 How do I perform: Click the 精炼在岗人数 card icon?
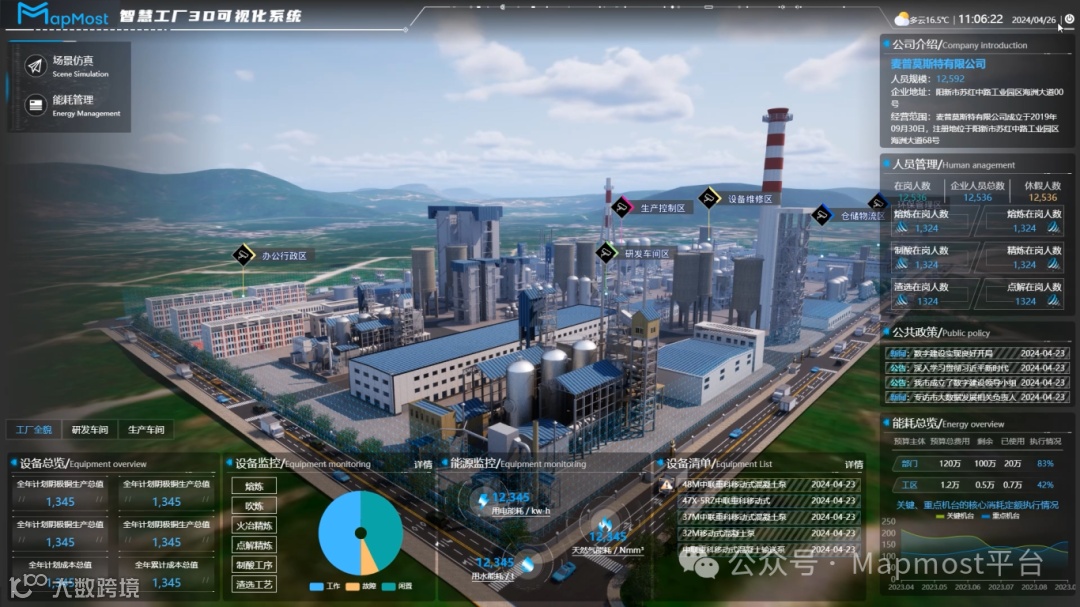(x=1053, y=264)
